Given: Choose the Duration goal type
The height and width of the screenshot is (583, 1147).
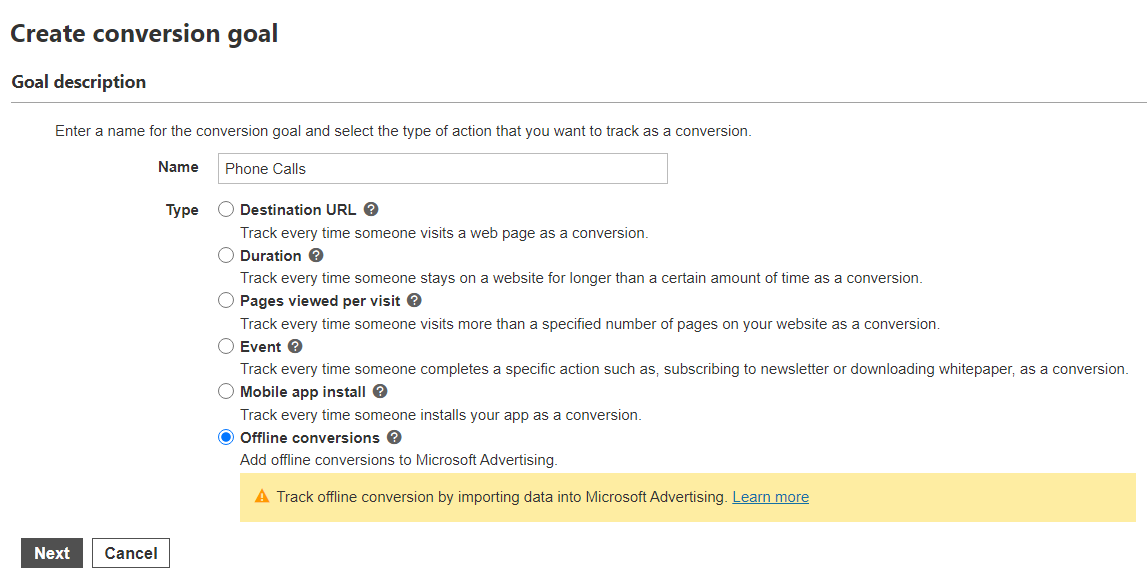Looking at the screenshot, I should click(x=225, y=255).
